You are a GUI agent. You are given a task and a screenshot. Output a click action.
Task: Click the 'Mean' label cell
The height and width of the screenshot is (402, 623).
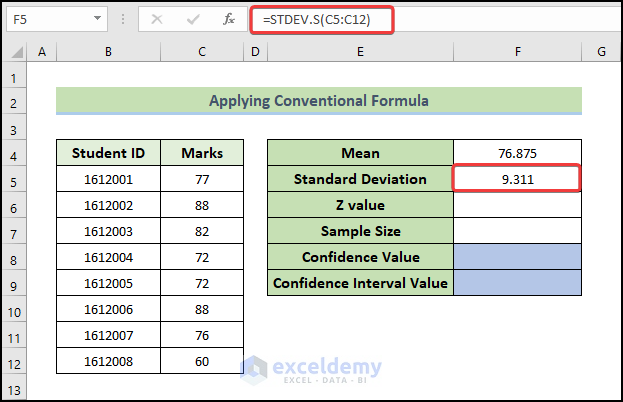(360, 153)
